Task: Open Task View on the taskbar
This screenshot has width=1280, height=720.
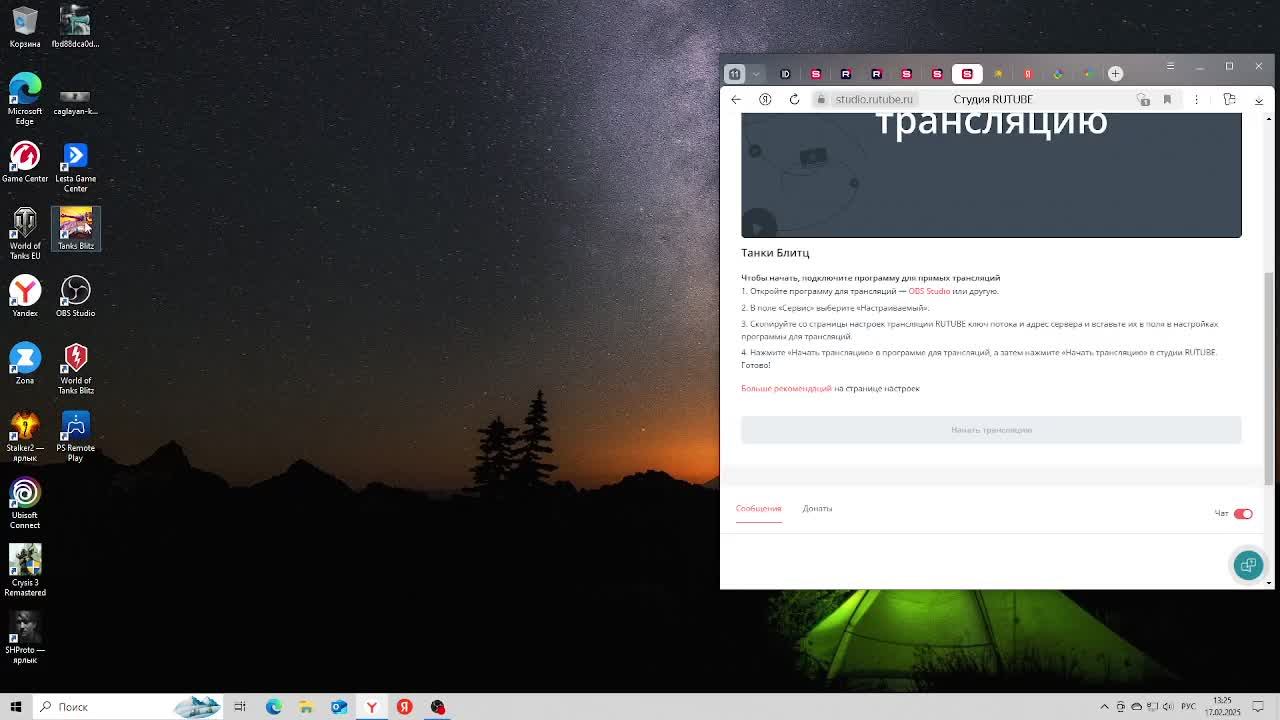Action: tap(240, 707)
